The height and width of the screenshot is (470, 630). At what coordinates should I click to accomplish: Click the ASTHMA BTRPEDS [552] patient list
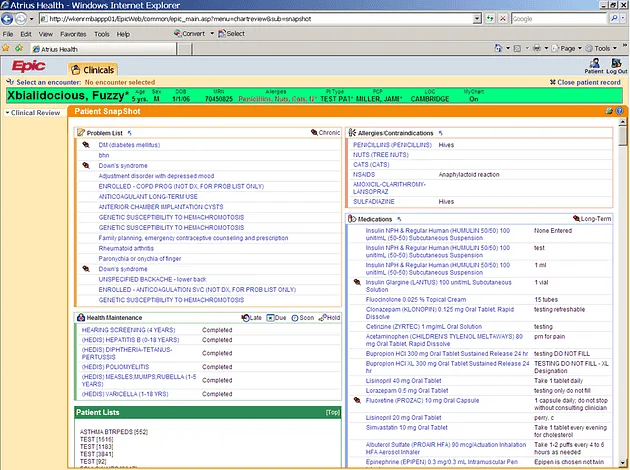coord(114,432)
